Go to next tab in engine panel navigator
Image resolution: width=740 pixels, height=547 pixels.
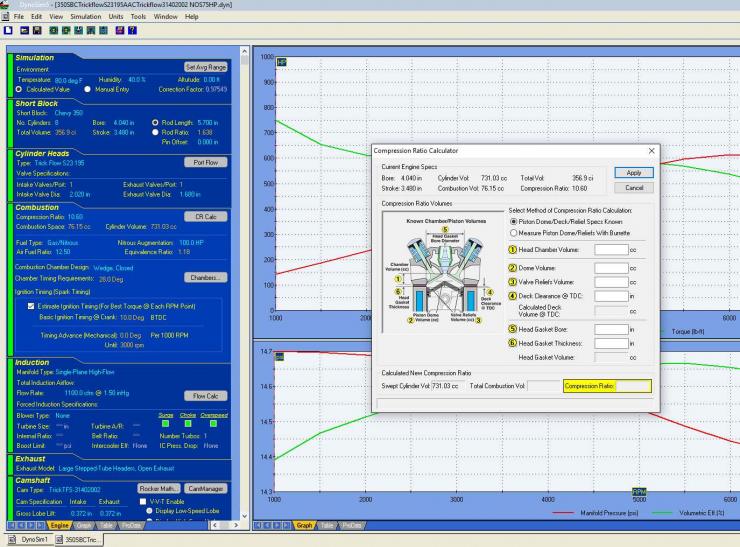coord(31,525)
